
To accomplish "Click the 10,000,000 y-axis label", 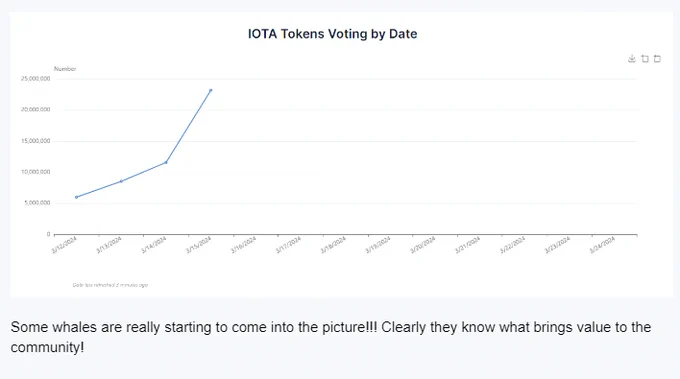I will pos(36,172).
